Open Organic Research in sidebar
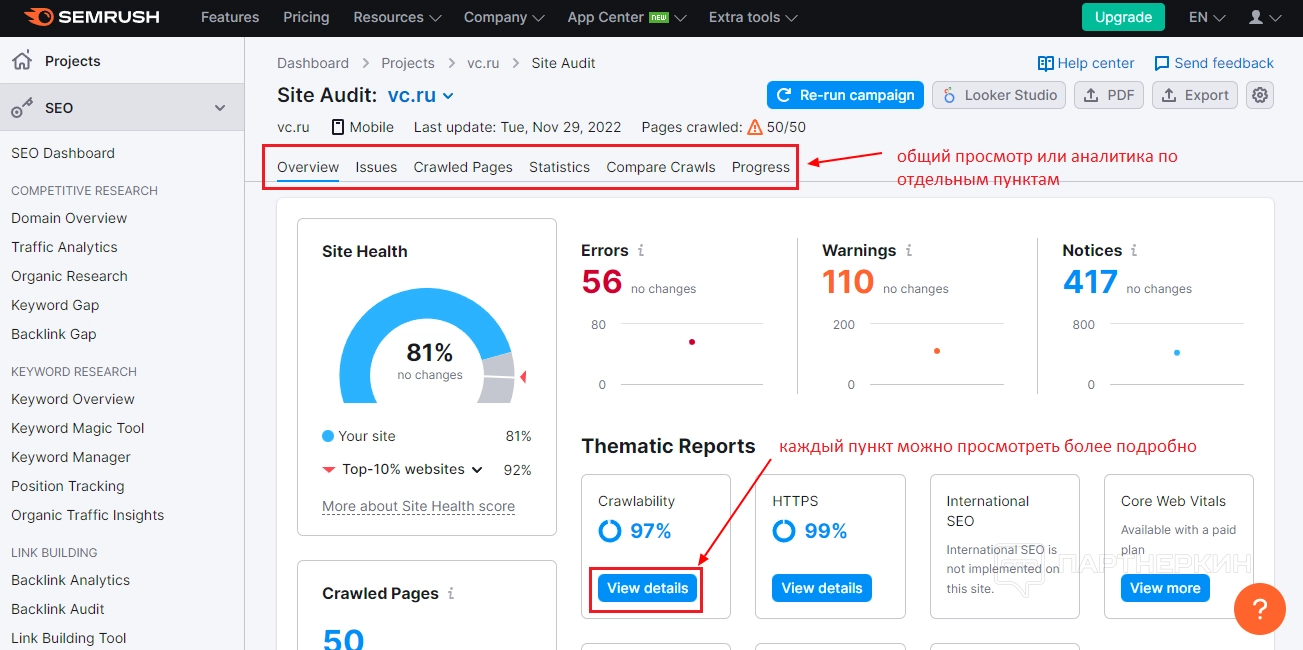The width and height of the screenshot is (1303, 650). [x=69, y=276]
